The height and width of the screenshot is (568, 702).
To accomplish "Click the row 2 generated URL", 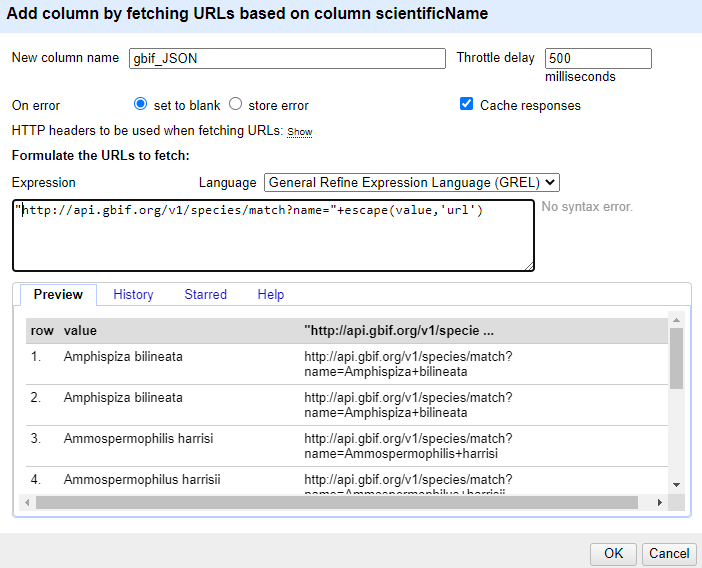I will 408,405.
